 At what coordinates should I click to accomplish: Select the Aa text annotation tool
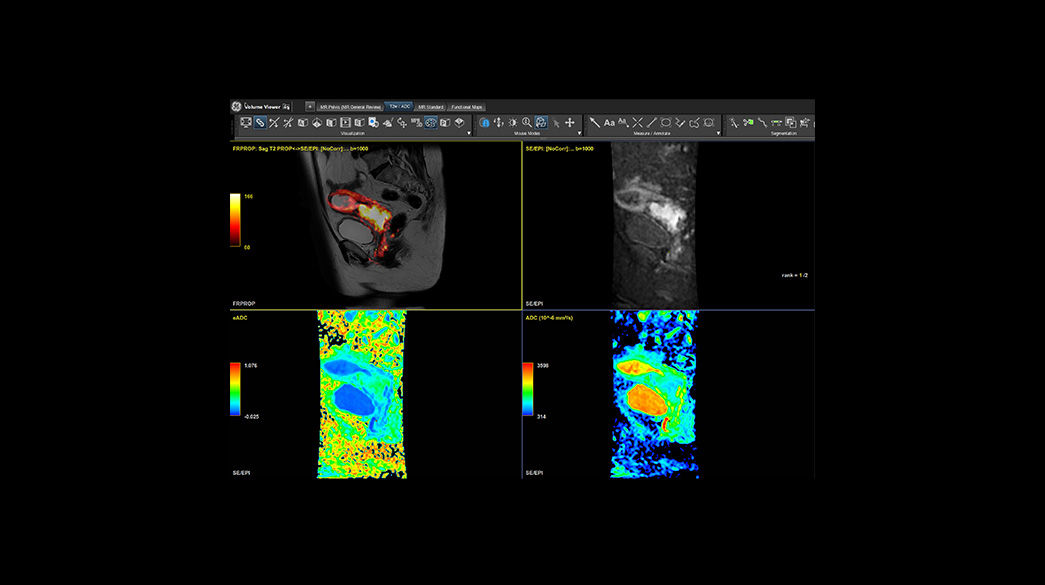coord(609,123)
